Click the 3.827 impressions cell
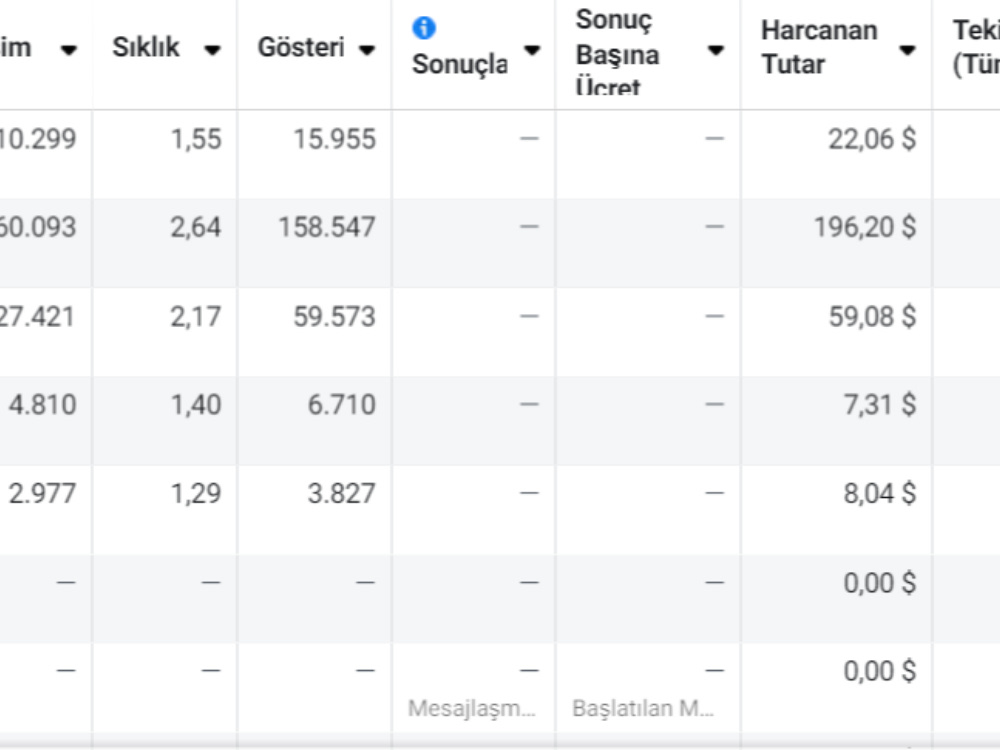 point(341,494)
